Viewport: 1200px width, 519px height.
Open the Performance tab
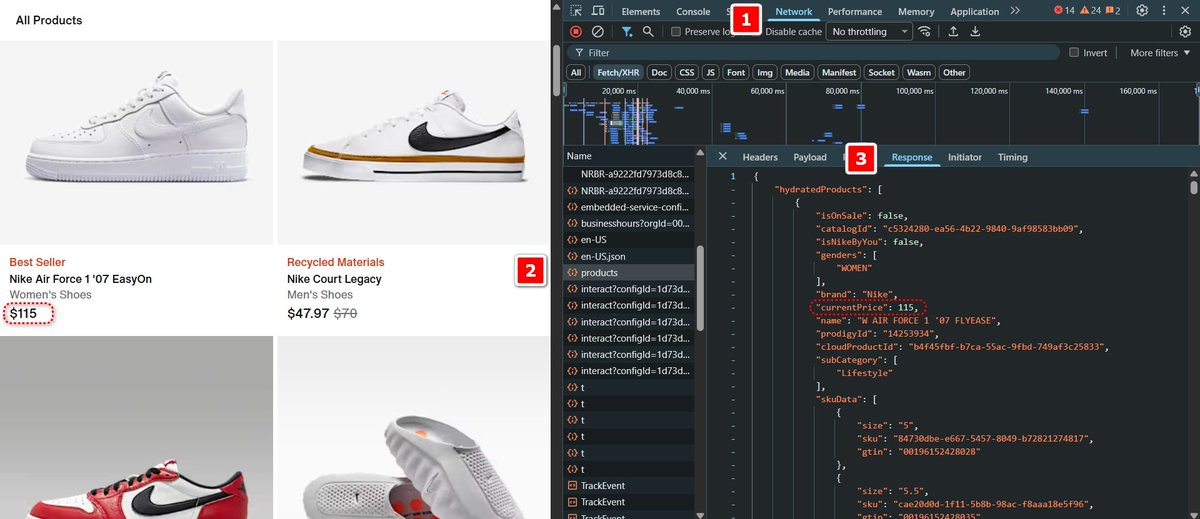(x=855, y=12)
